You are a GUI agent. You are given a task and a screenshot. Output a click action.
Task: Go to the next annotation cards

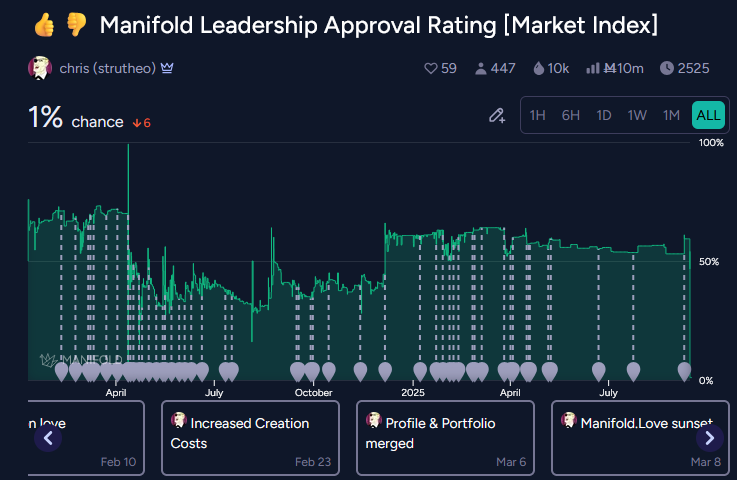click(x=710, y=438)
